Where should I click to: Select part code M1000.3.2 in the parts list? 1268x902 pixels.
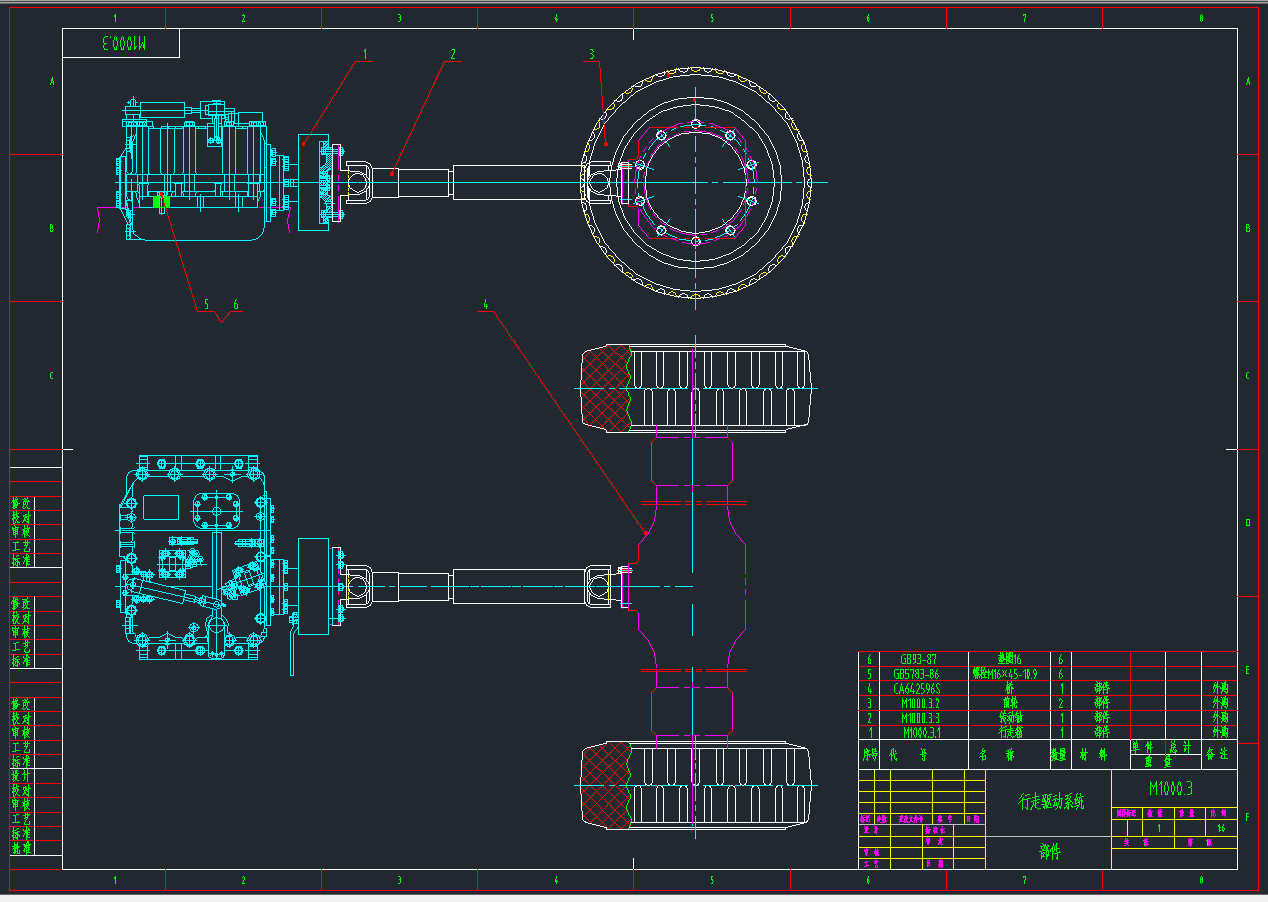[x=920, y=703]
